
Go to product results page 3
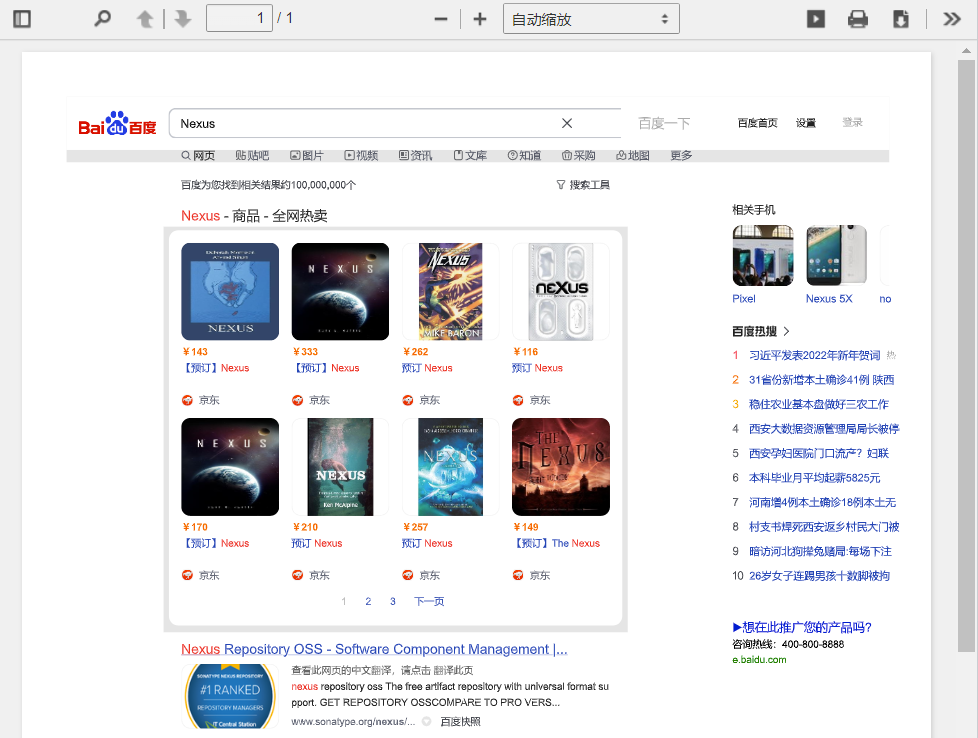[392, 601]
